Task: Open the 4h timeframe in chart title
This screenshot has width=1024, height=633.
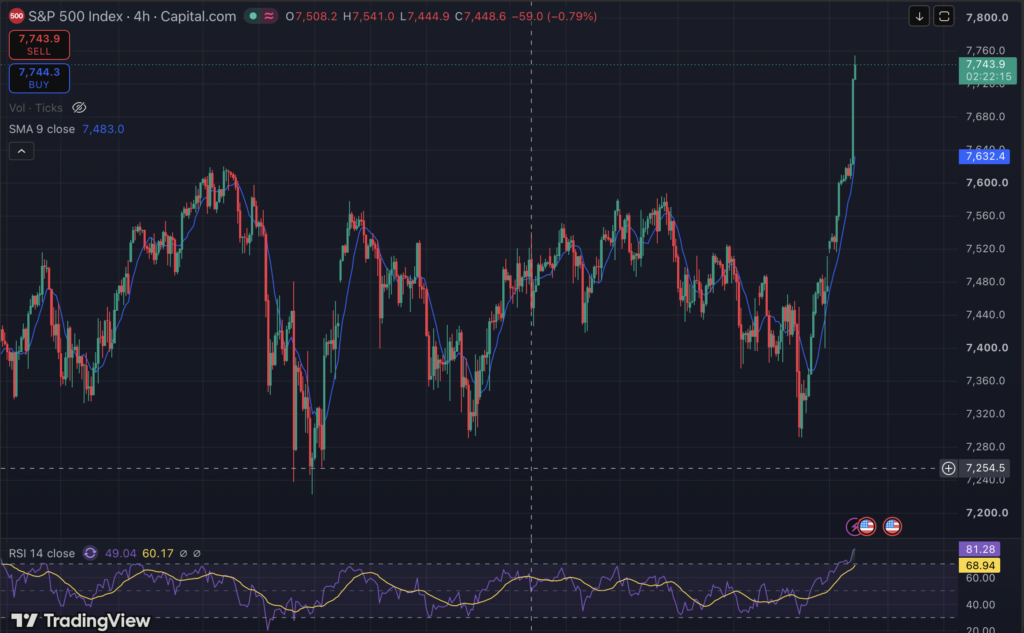Action: [x=142, y=16]
